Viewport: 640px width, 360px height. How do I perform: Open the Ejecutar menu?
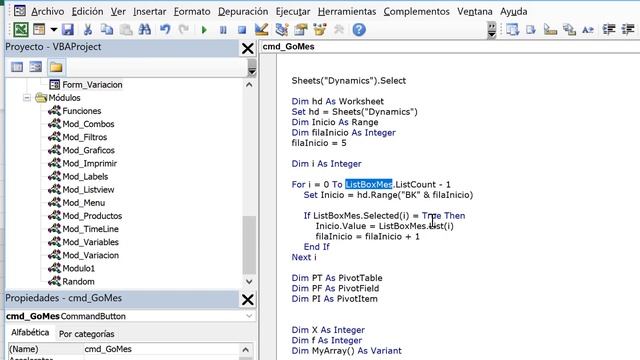coord(293,11)
